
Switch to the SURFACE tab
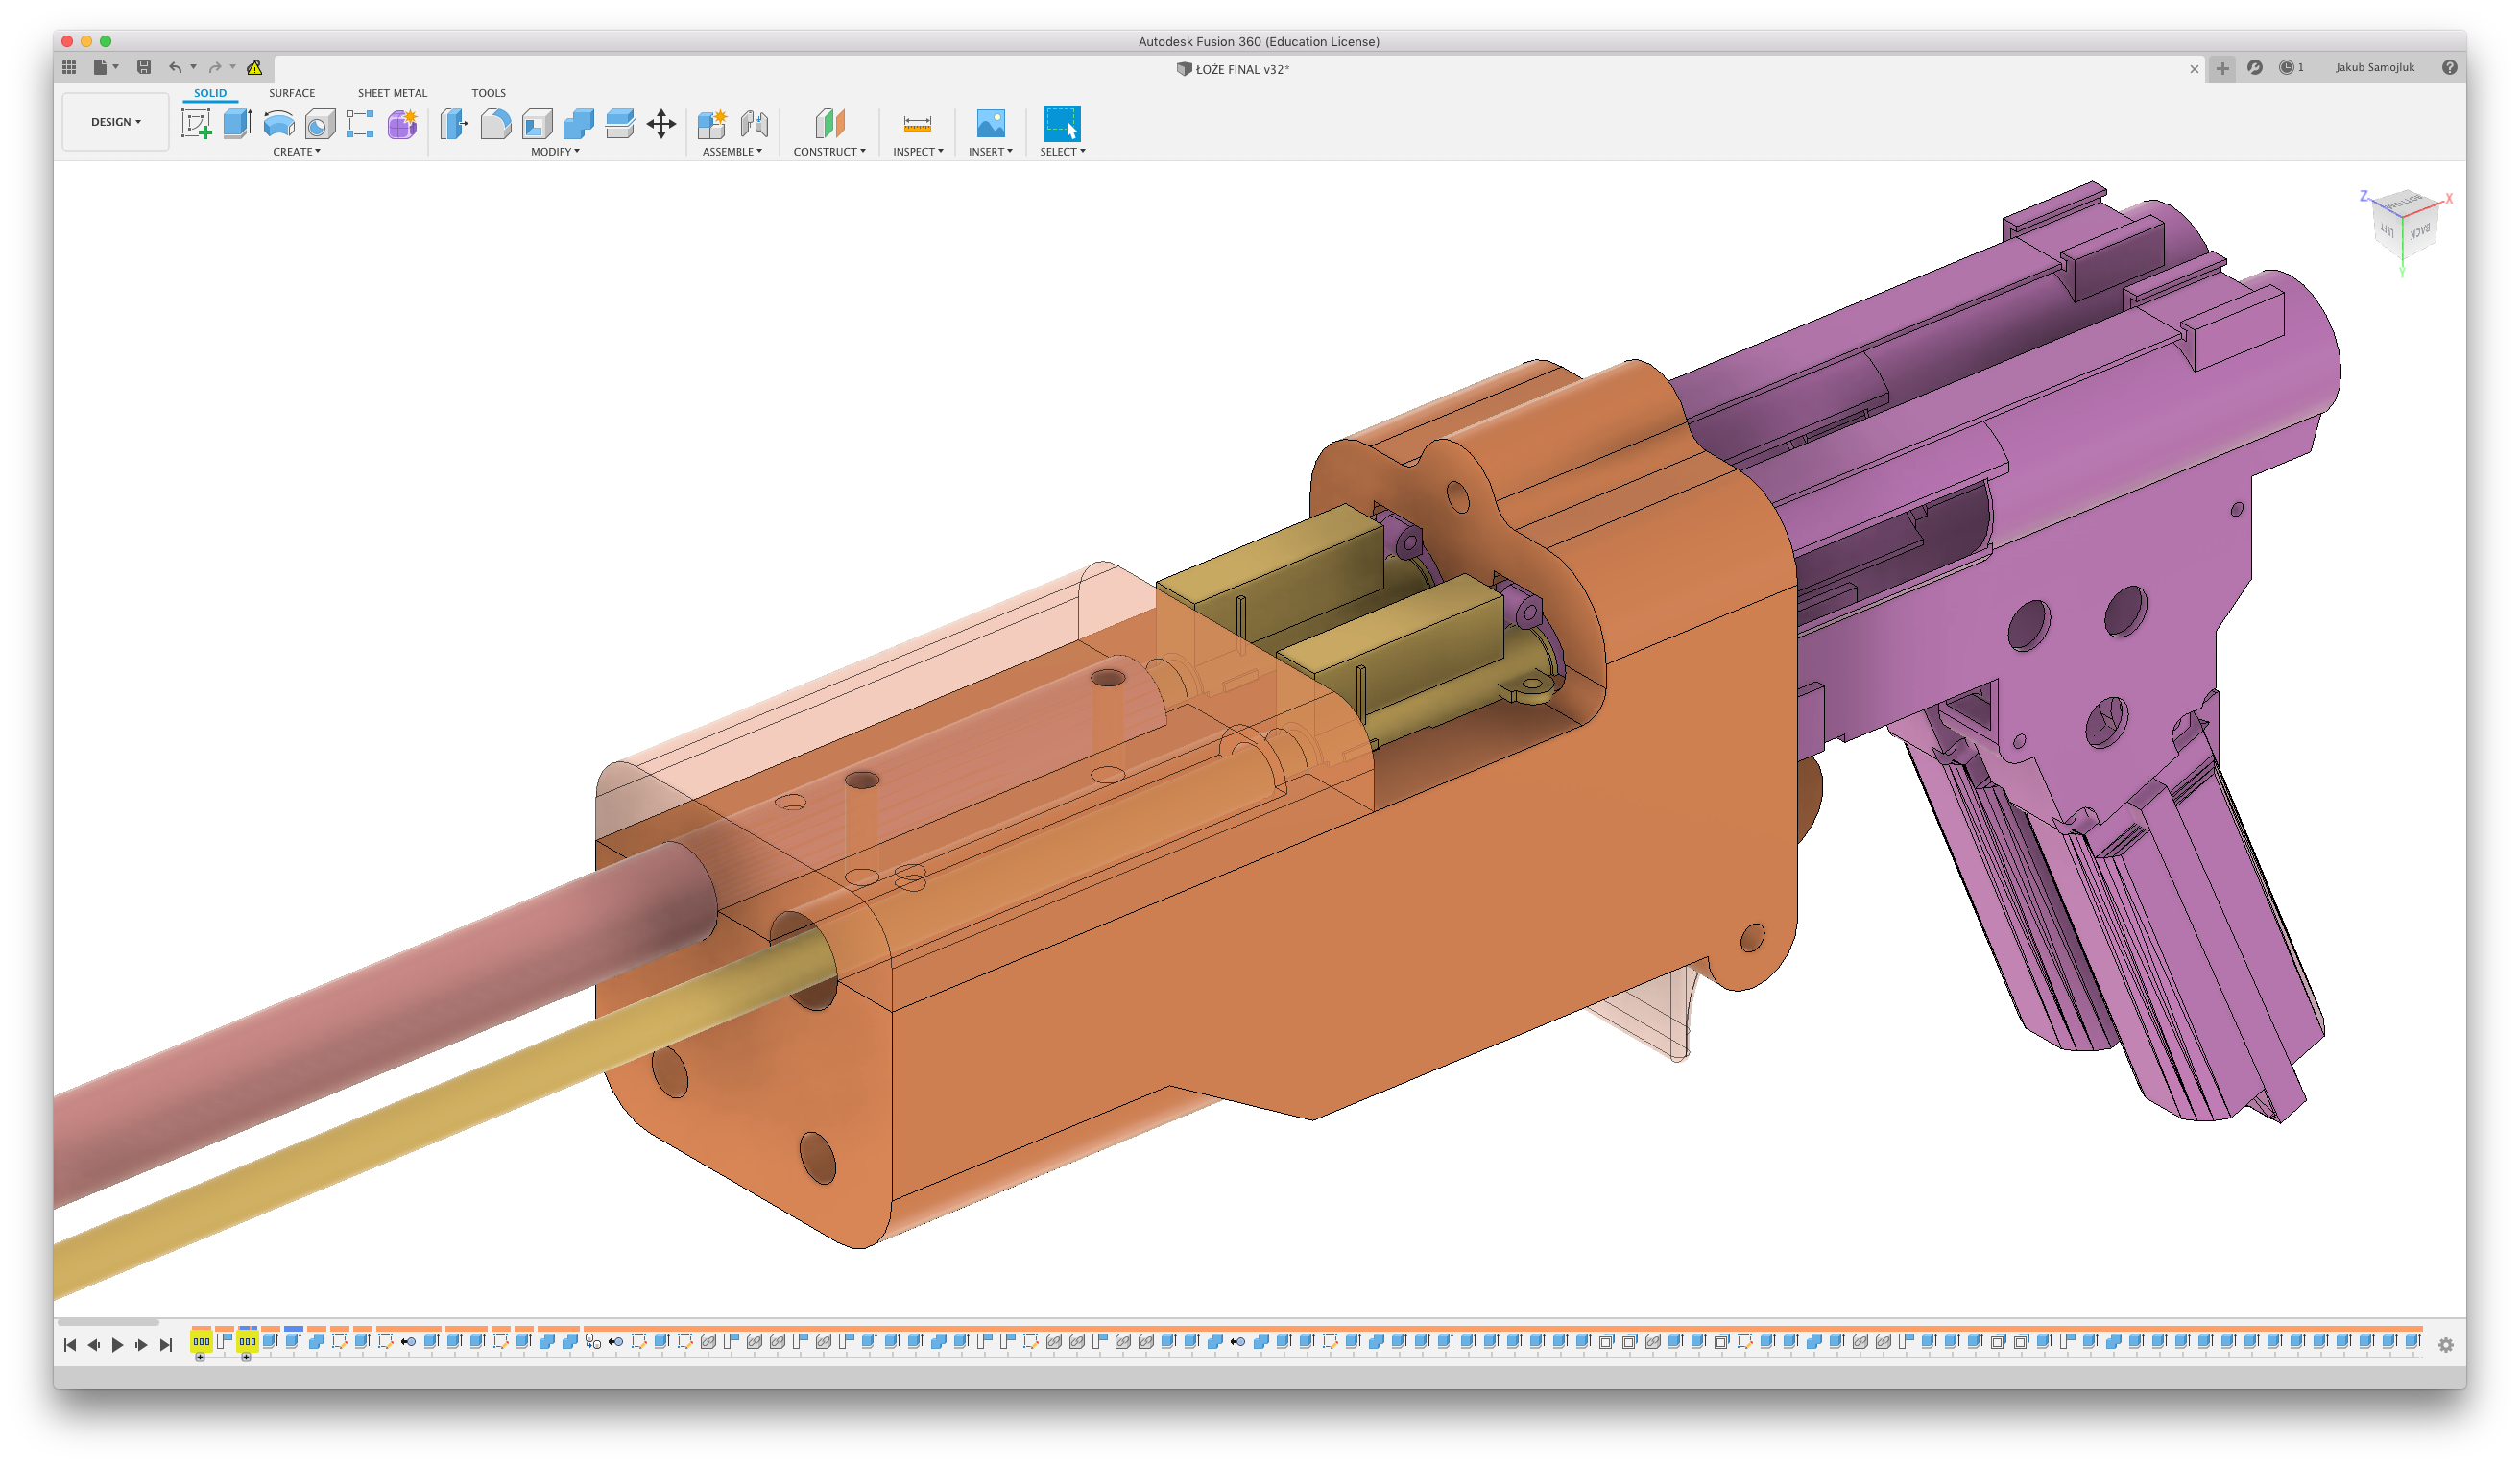pyautogui.click(x=291, y=93)
